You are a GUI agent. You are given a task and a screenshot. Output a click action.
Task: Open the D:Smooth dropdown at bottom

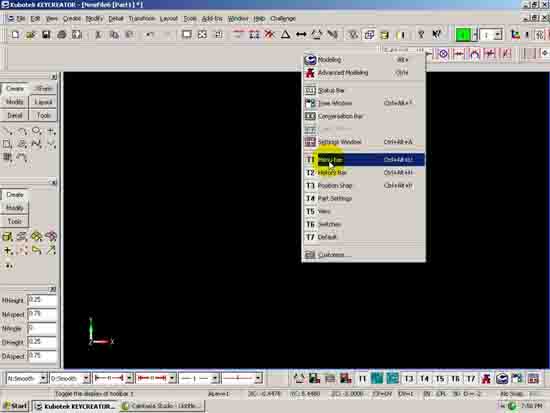(x=70, y=378)
